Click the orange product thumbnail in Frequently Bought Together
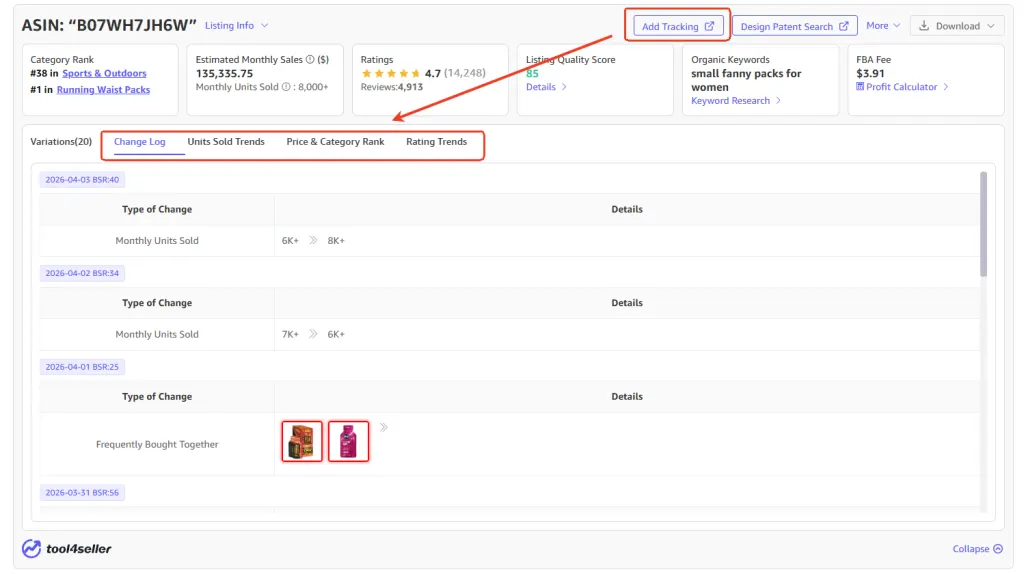1024x574 pixels. [x=302, y=441]
